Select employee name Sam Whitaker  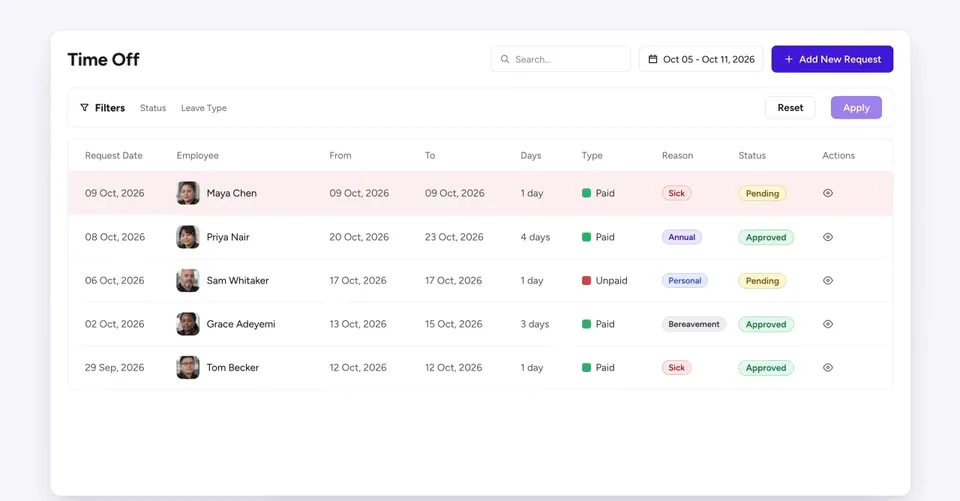tap(238, 281)
